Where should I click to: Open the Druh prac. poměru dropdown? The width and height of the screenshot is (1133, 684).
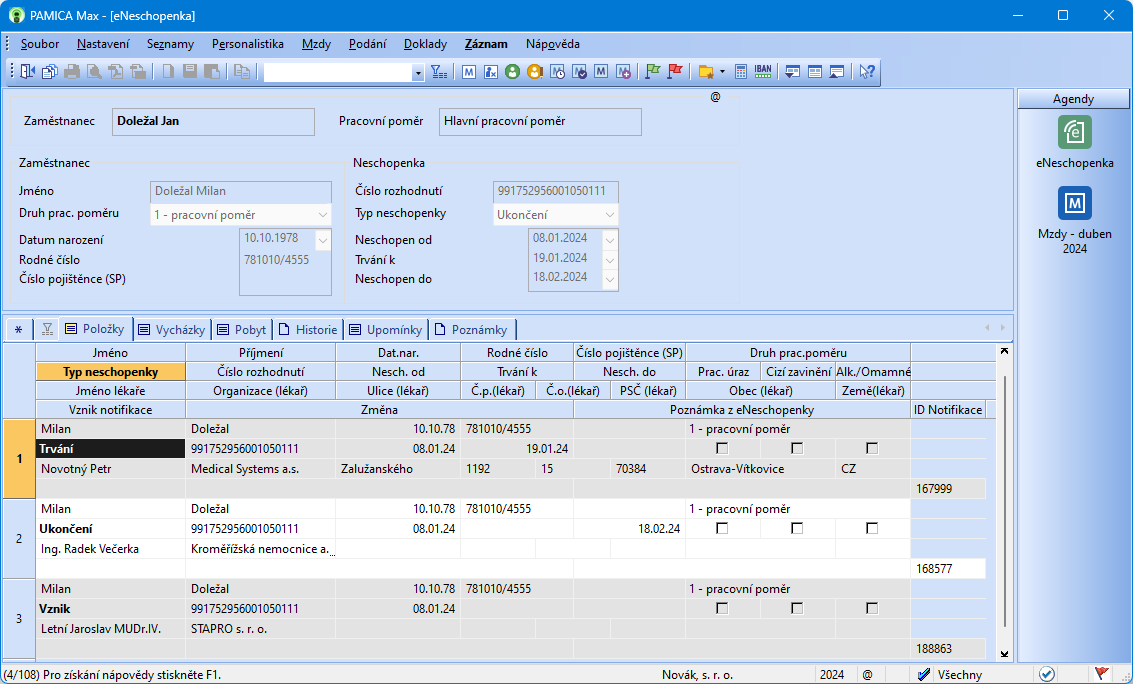[322, 215]
